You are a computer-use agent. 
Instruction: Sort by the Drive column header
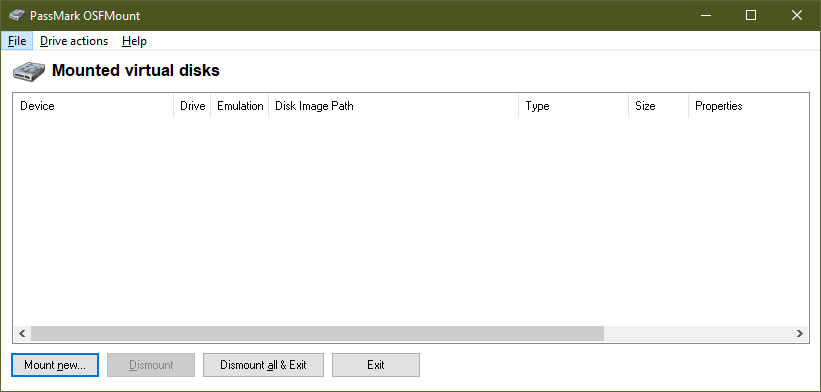point(192,106)
